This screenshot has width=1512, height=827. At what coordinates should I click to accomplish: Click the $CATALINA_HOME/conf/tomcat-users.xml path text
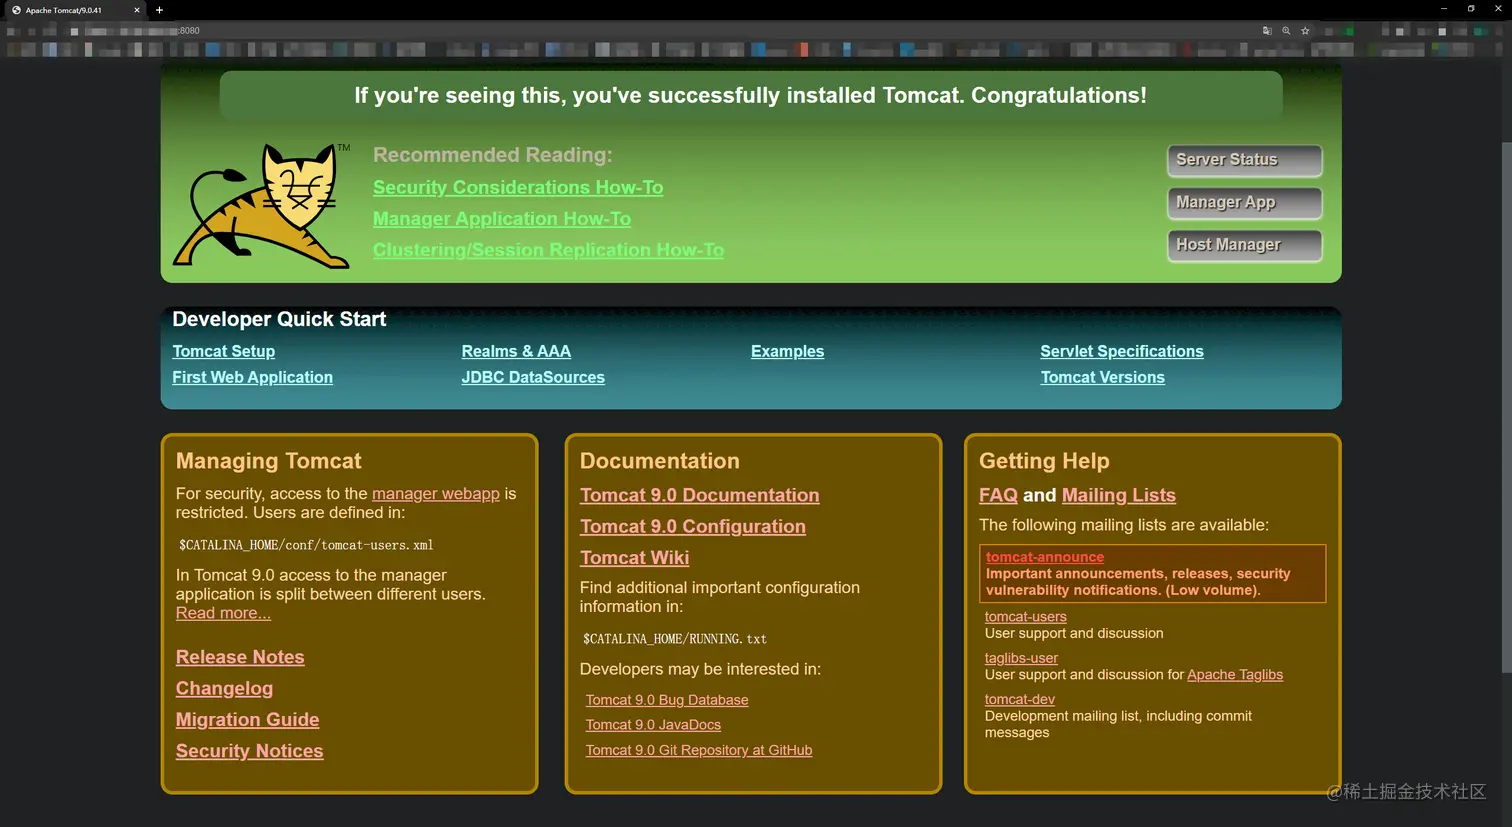[x=306, y=545]
